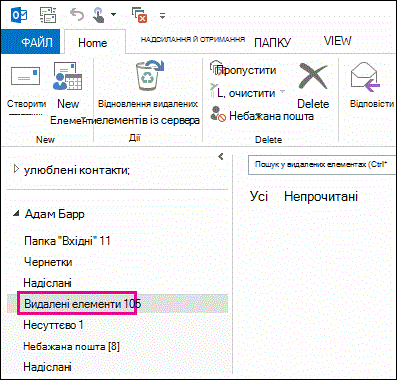Click the Outlook application icon
Image resolution: width=397 pixels, height=380 pixels.
(19, 15)
